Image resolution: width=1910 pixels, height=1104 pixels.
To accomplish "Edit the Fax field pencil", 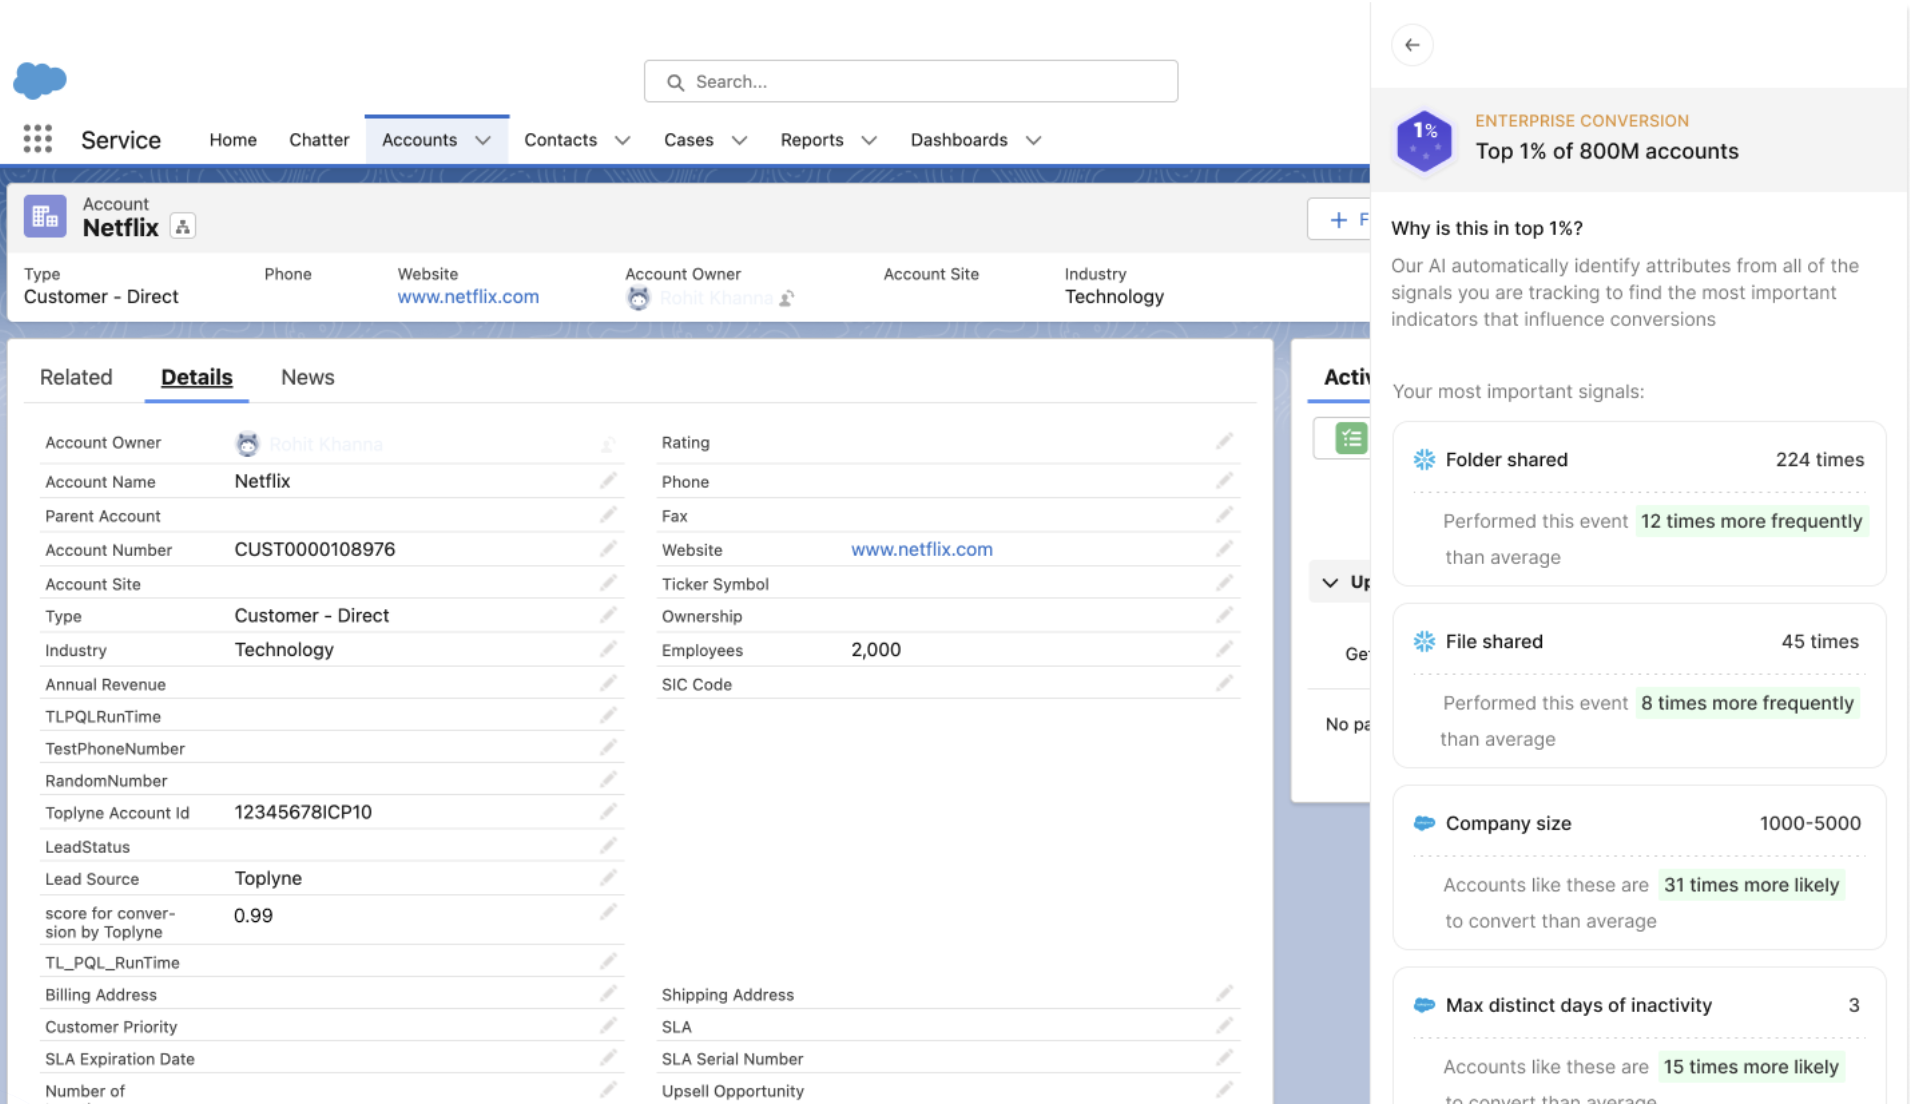I will 1224,515.
